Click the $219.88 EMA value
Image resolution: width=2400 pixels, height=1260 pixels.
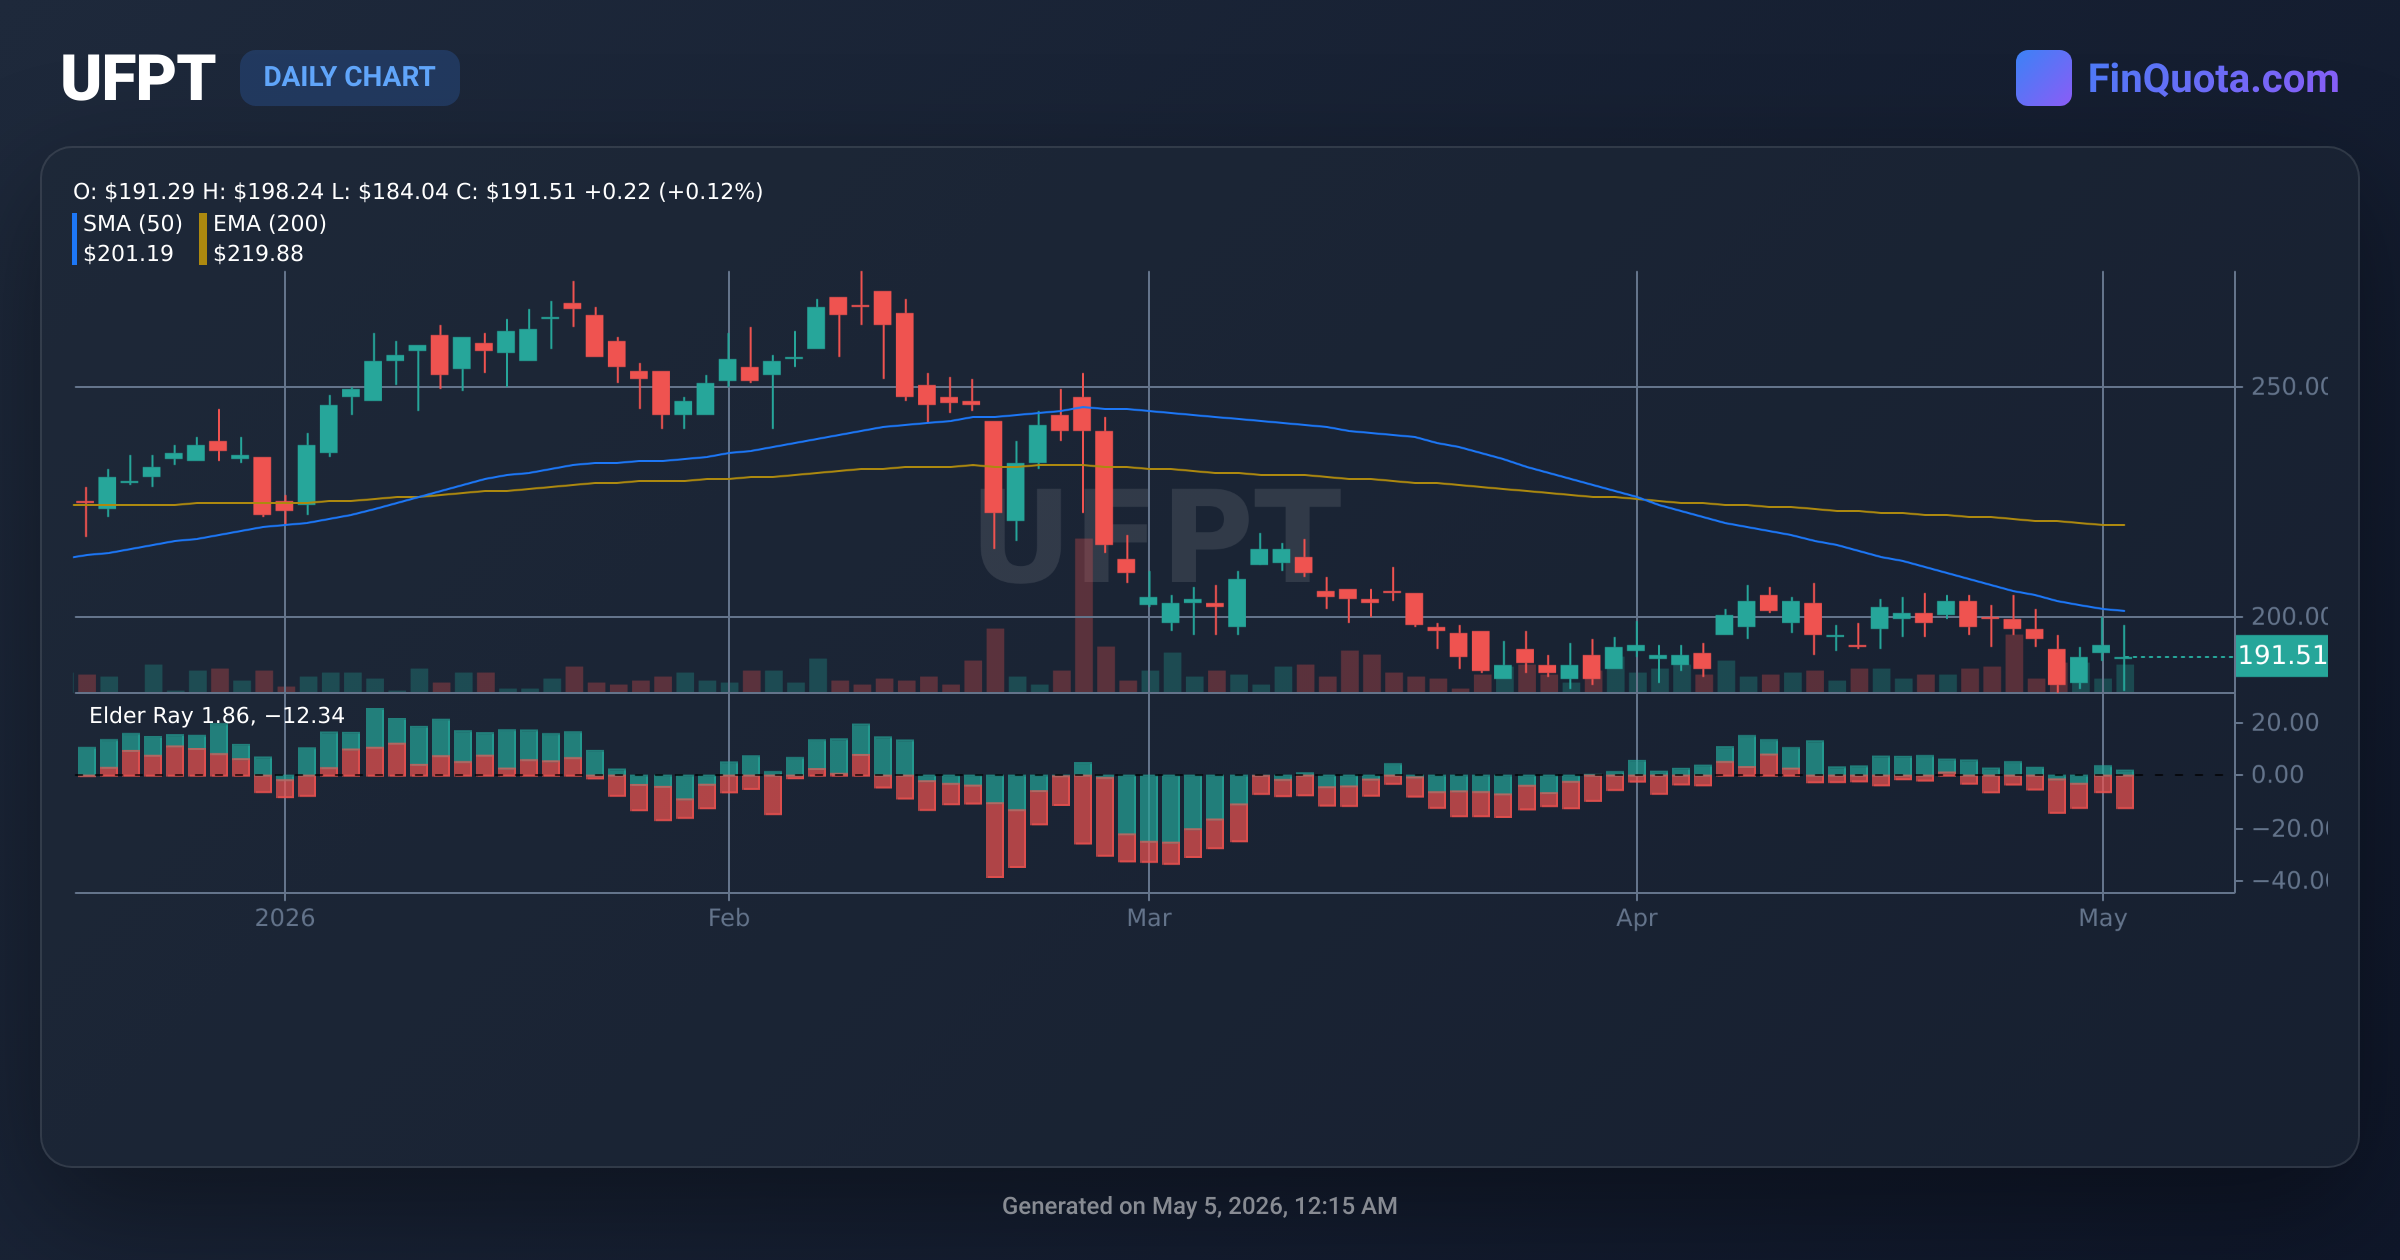[x=258, y=253]
